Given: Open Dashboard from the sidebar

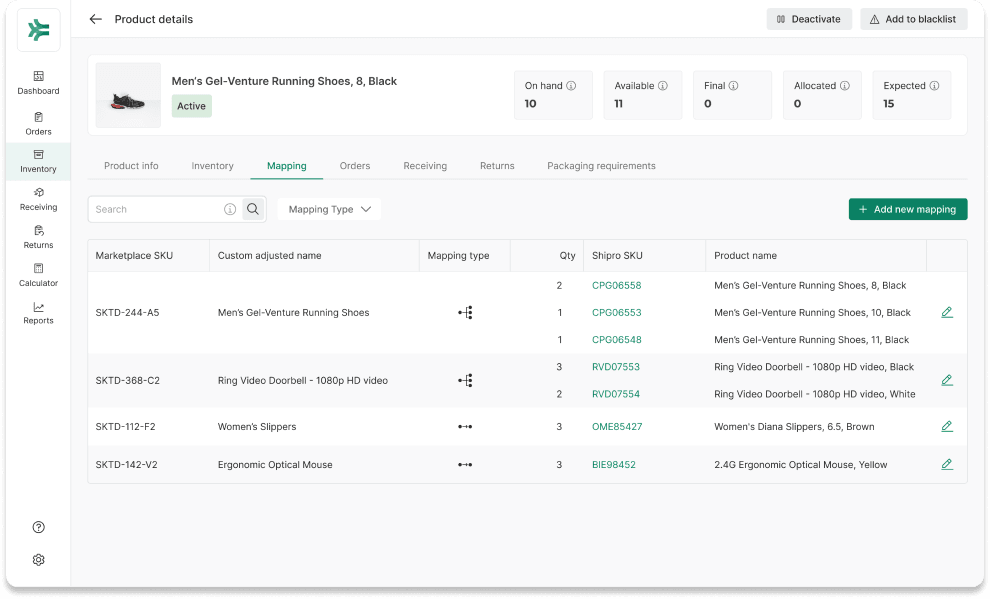Looking at the screenshot, I should pyautogui.click(x=38, y=82).
